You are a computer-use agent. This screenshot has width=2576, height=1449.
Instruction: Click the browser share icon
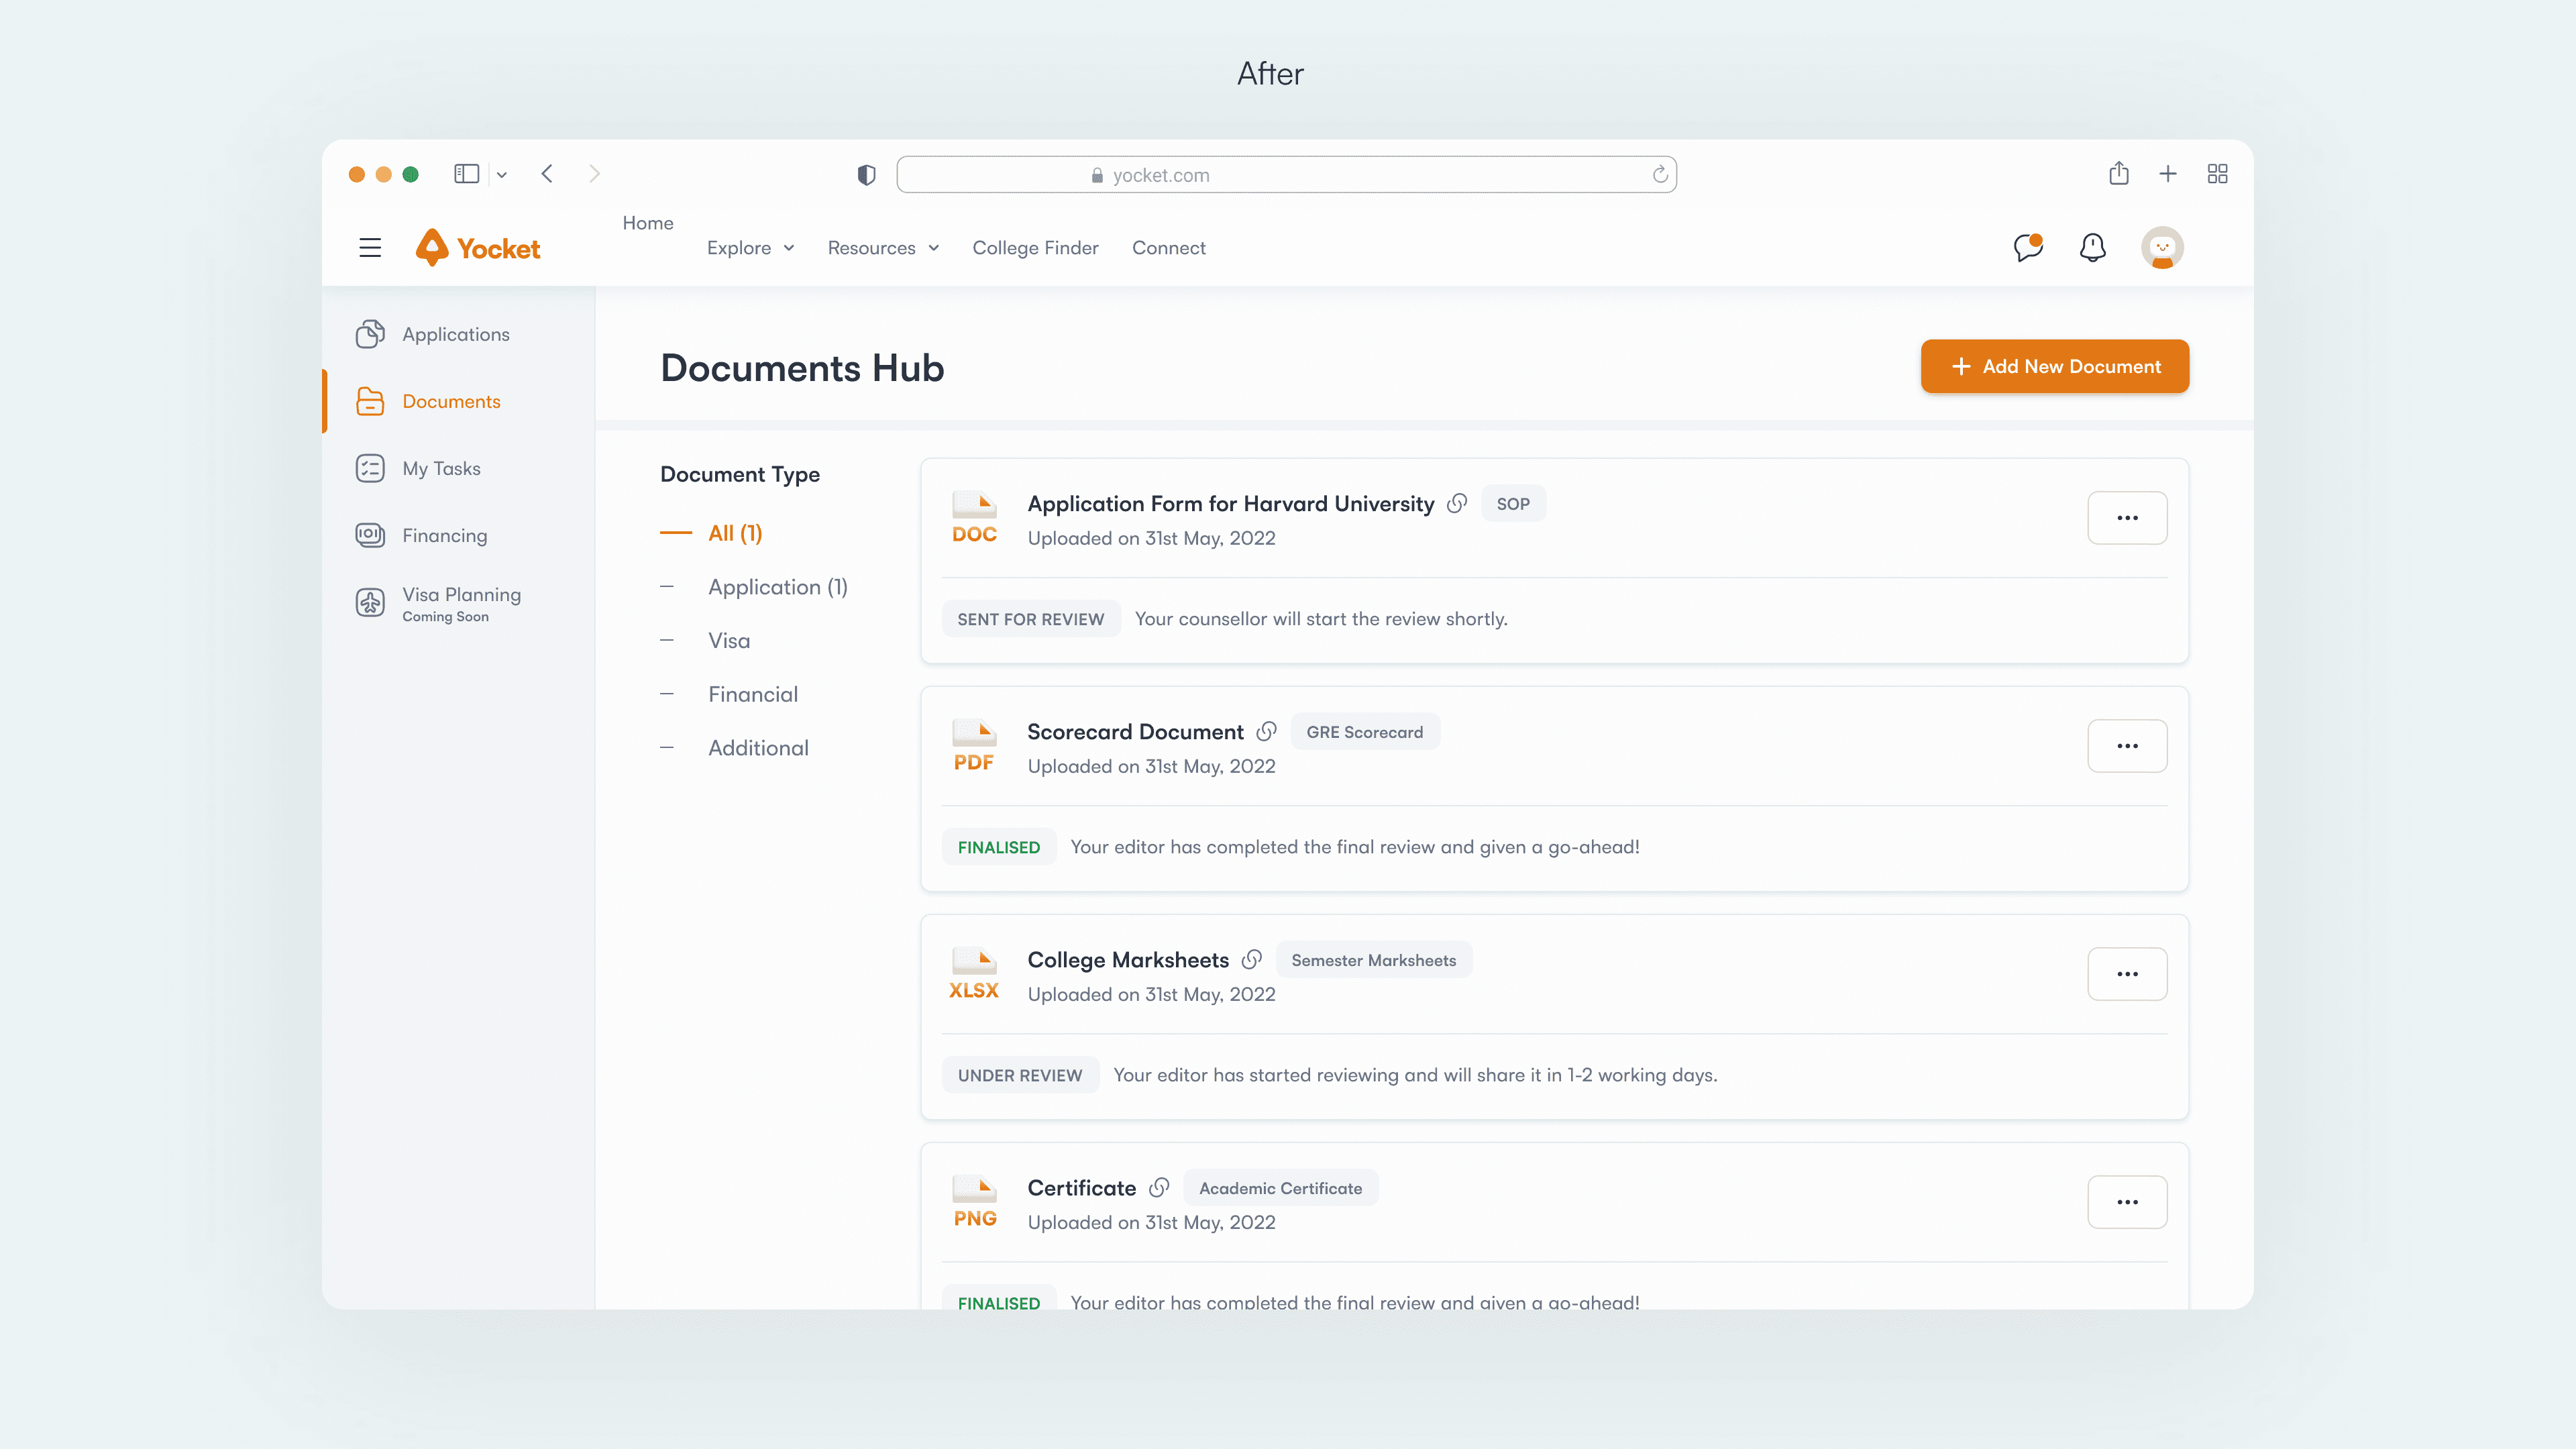[x=2118, y=174]
